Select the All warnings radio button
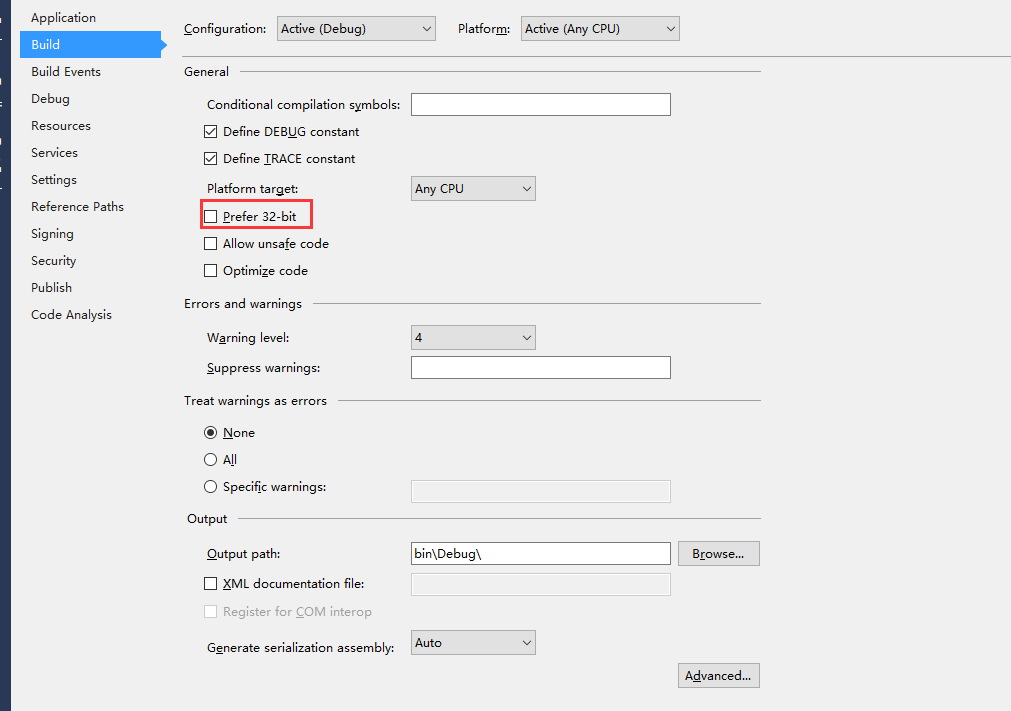The width and height of the screenshot is (1011, 711). 210,460
